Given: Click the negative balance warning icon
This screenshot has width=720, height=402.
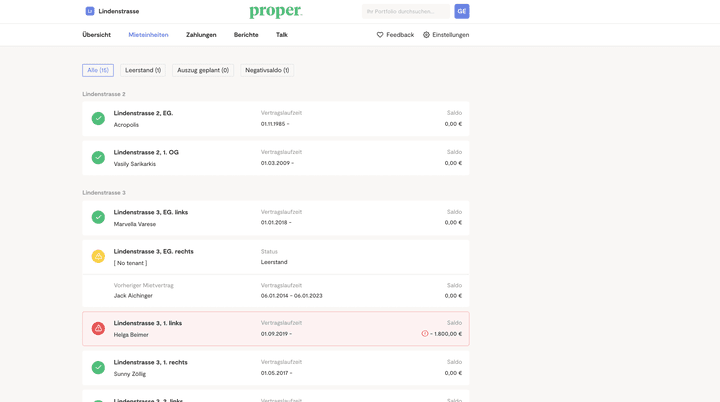Looking at the screenshot, I should (x=425, y=334).
